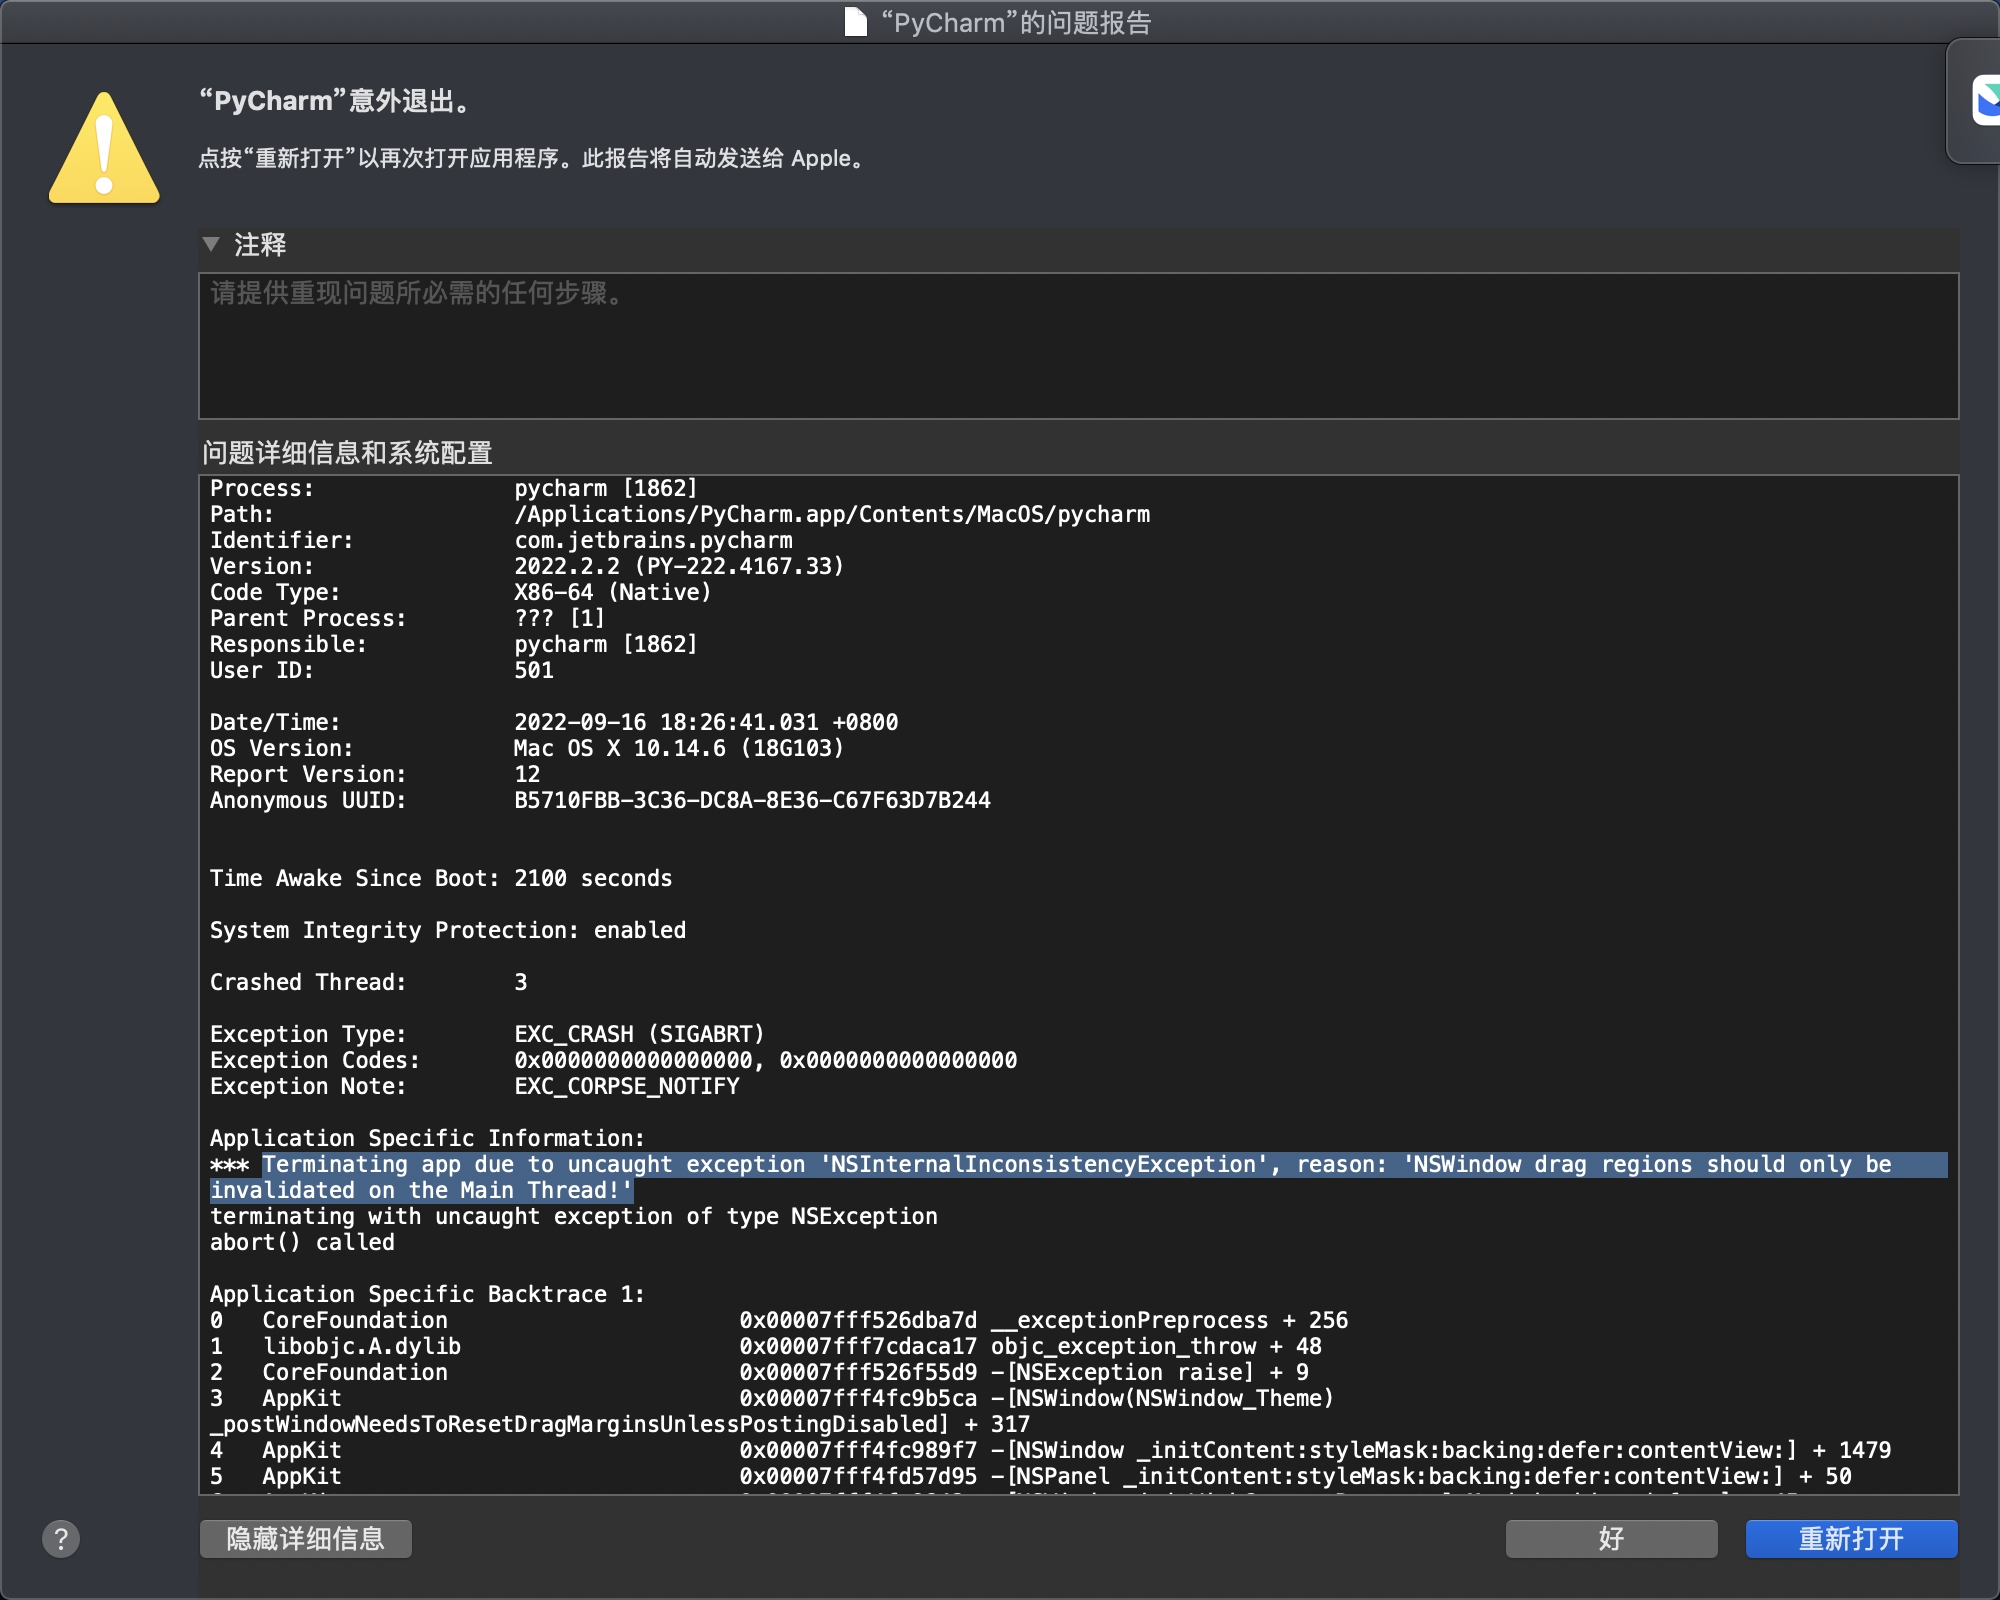
Task: Click the 重新打开 button
Action: coord(1851,1539)
